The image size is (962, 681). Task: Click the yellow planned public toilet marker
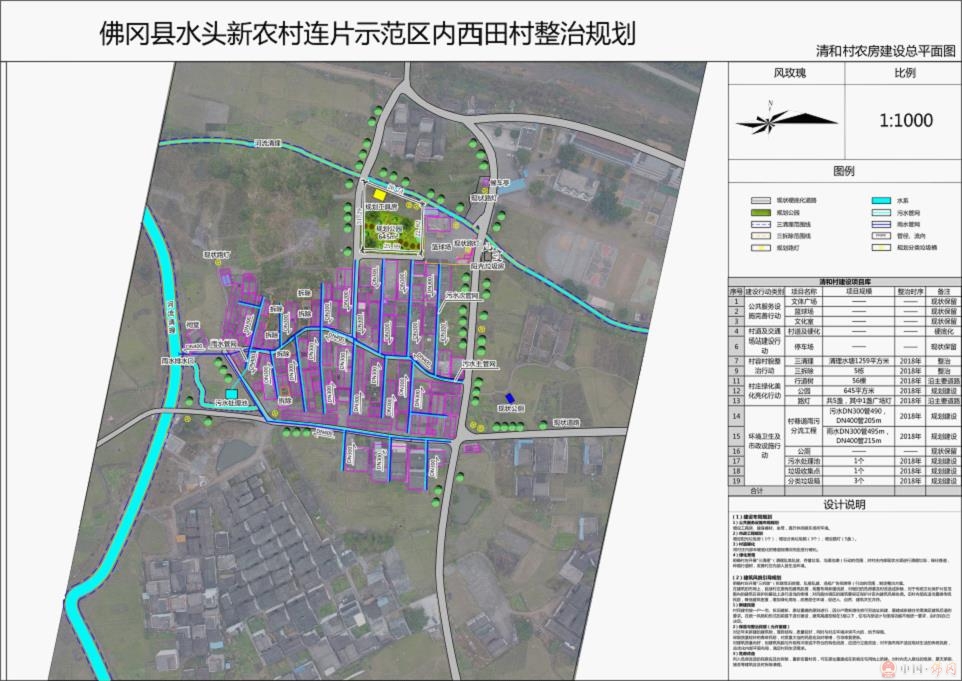tap(380, 196)
